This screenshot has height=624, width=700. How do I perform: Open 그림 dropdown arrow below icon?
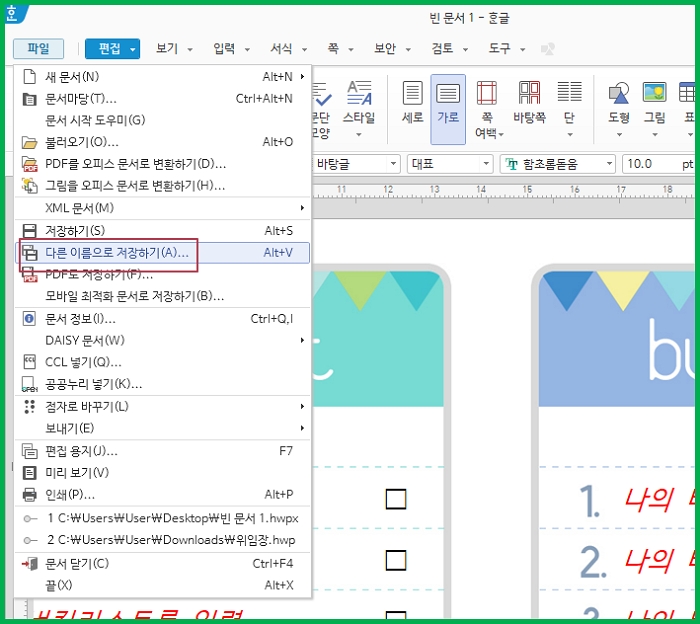coord(654,134)
